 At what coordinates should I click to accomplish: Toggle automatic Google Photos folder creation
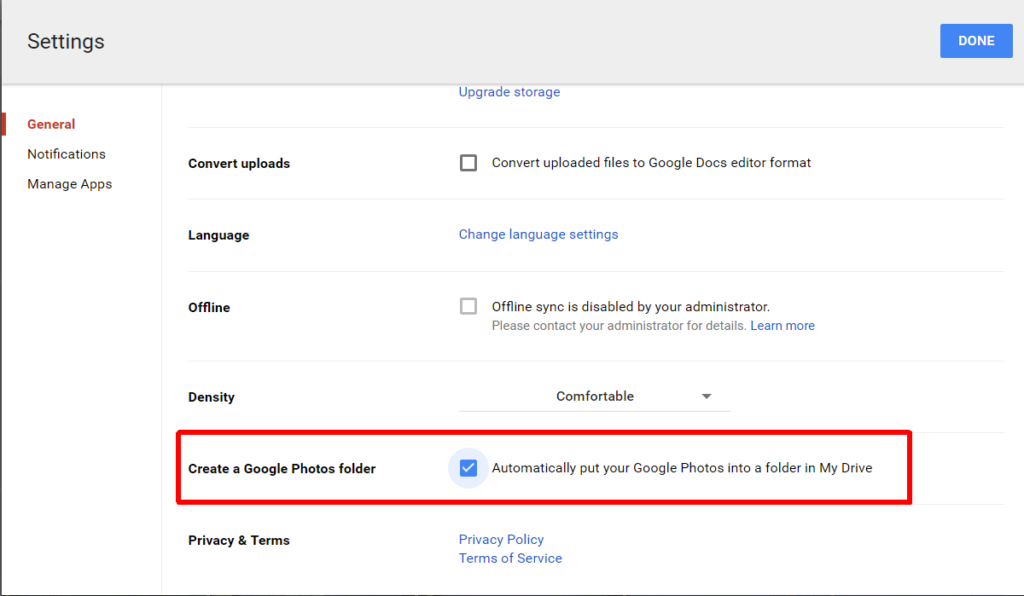(x=468, y=467)
